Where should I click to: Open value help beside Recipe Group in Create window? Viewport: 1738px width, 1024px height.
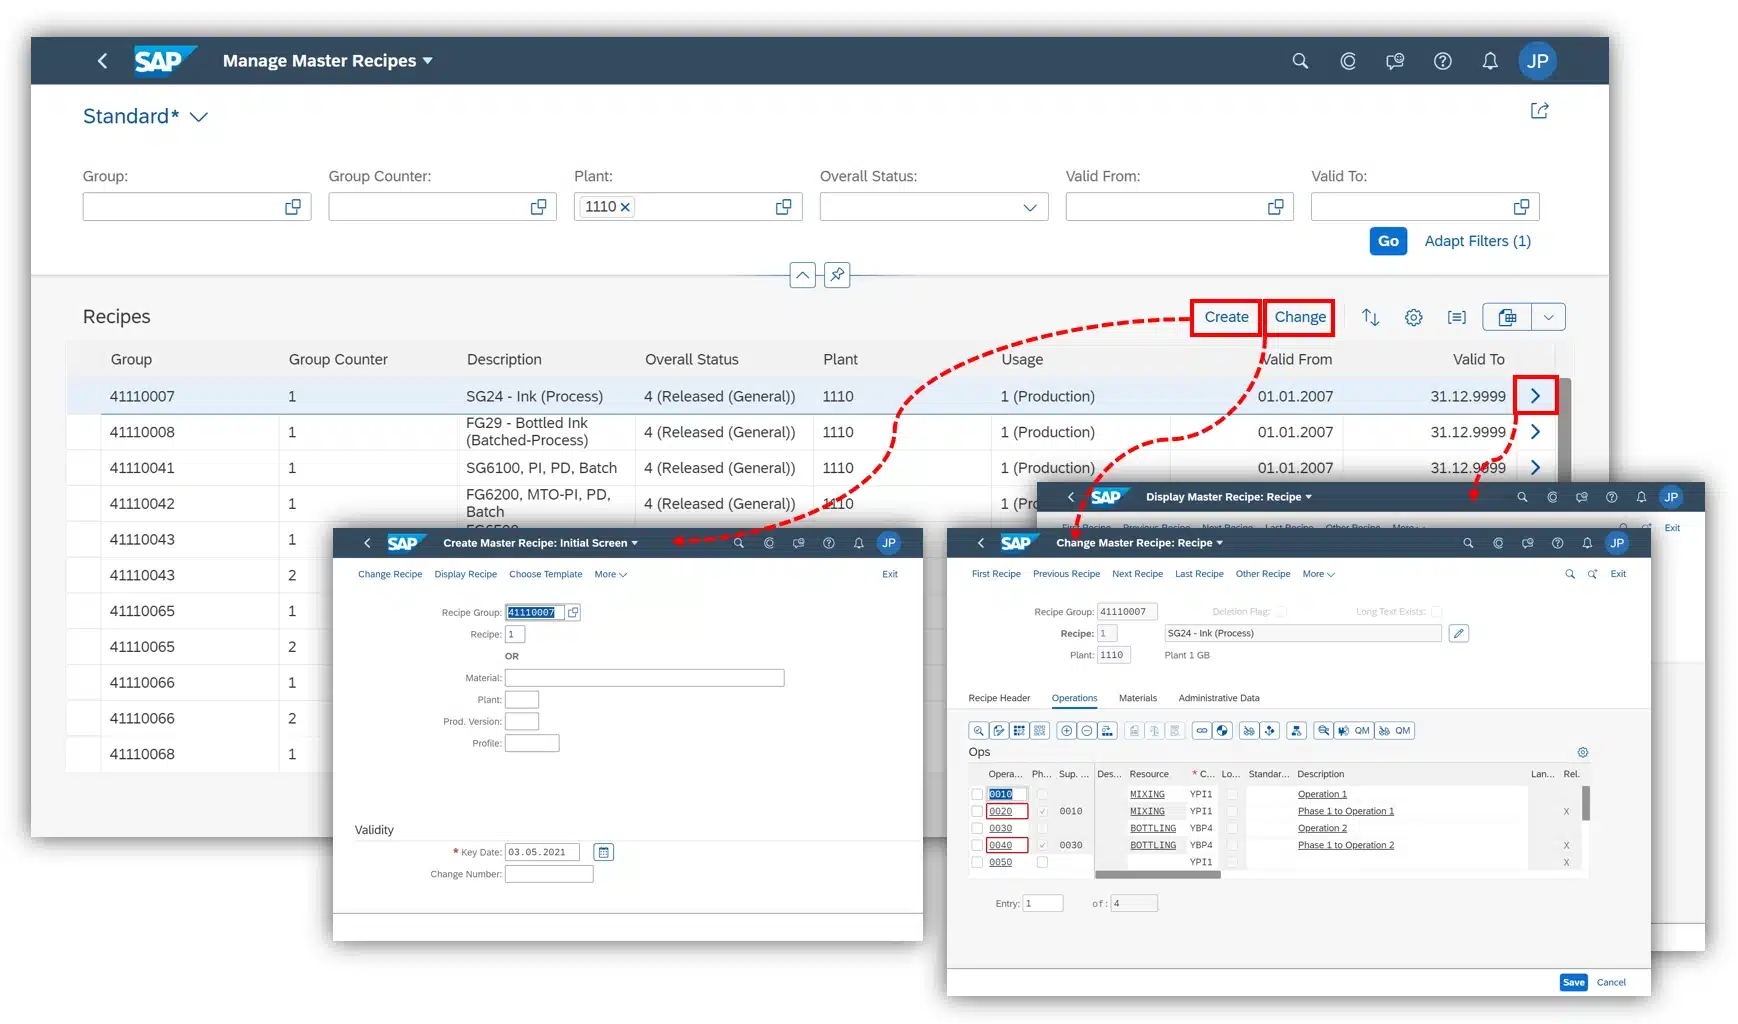(573, 612)
